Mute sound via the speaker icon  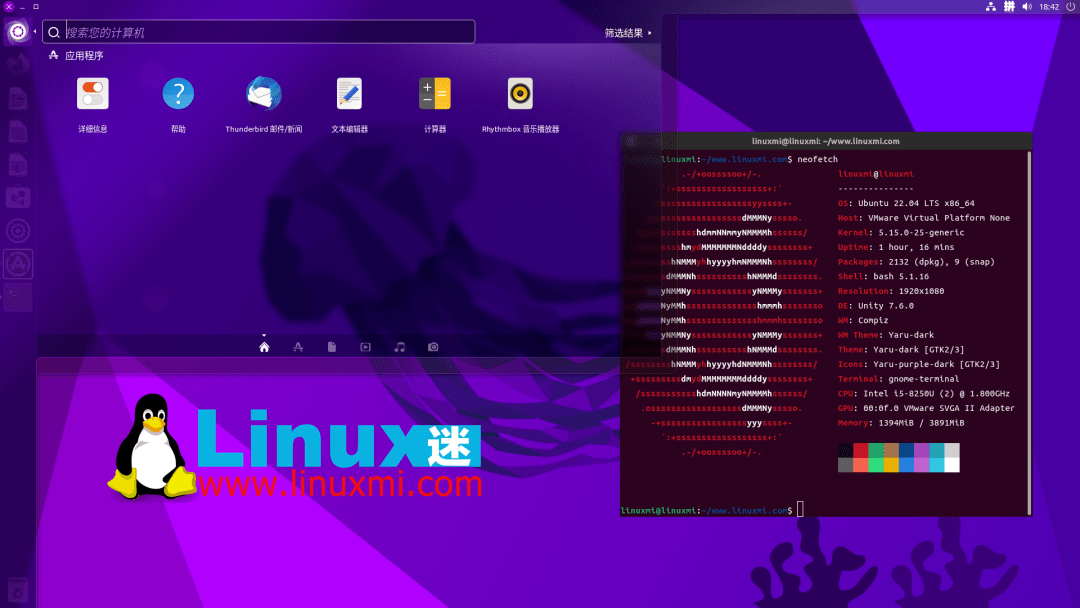(x=1029, y=6)
